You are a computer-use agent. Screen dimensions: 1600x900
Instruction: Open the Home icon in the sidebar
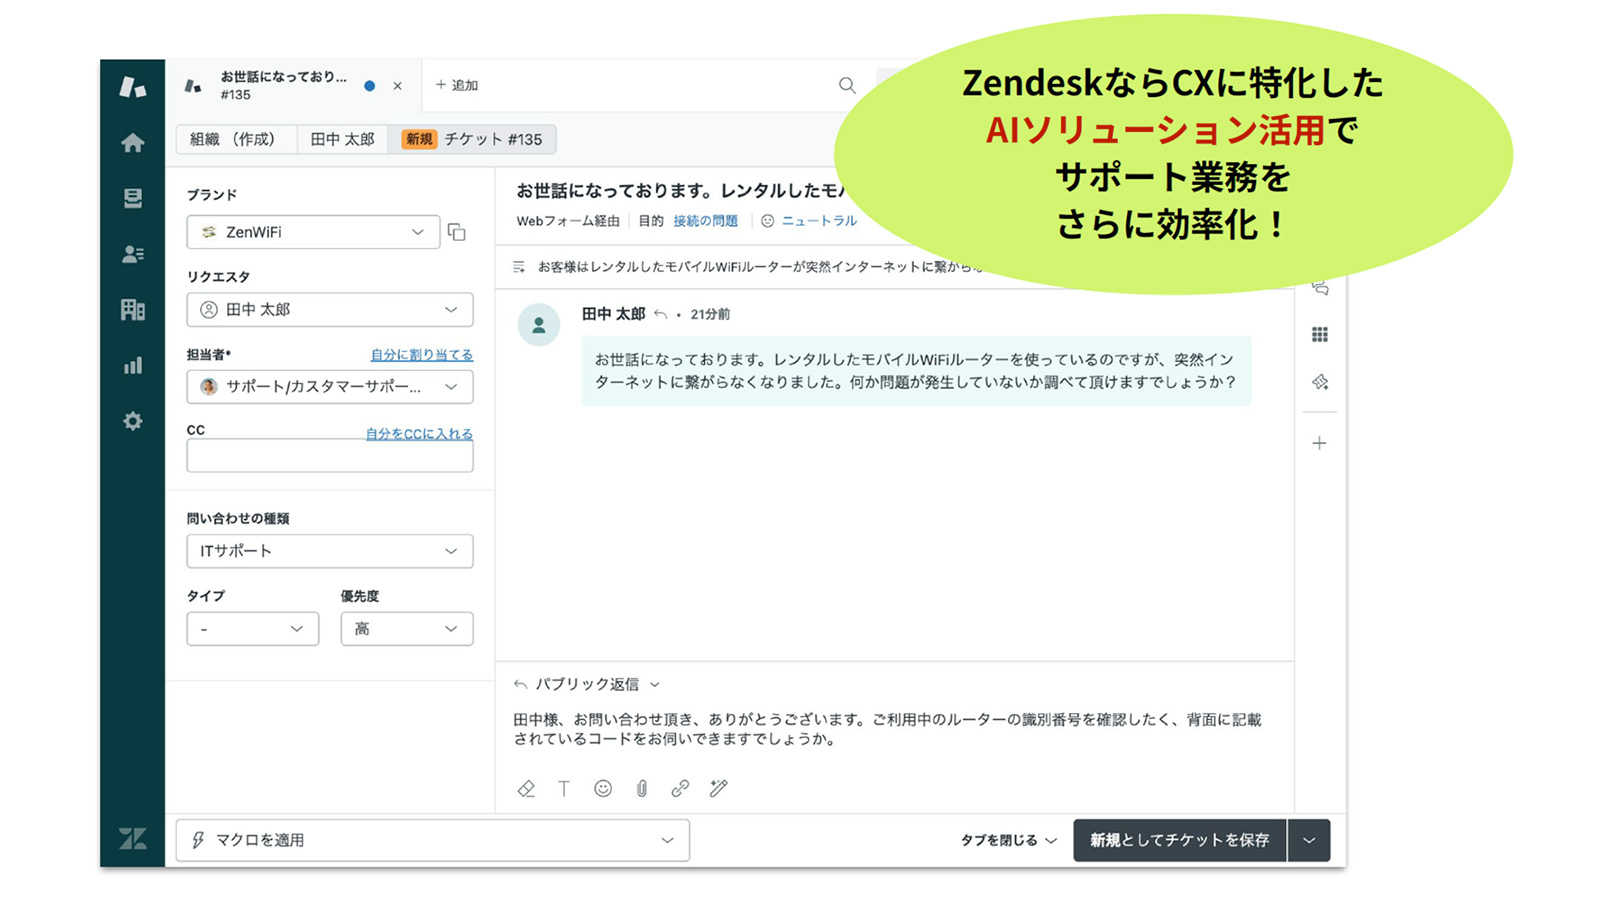coord(132,143)
